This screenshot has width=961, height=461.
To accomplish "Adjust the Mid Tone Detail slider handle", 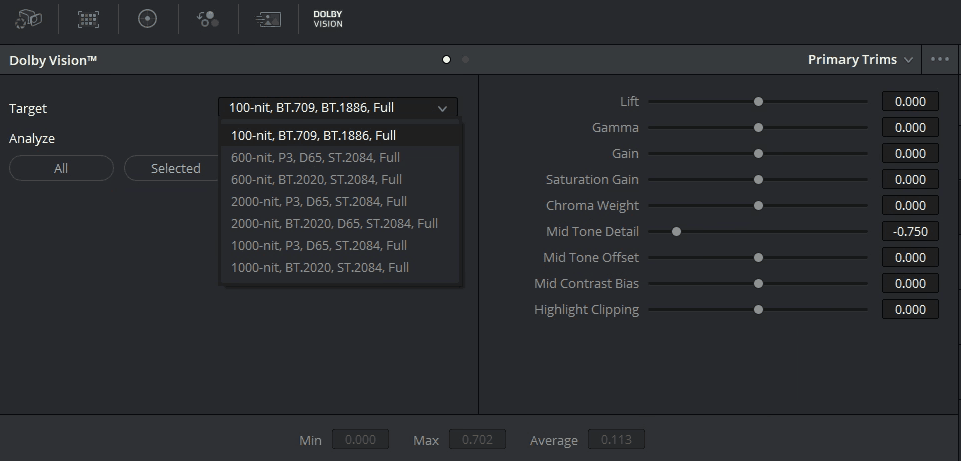I will (676, 231).
